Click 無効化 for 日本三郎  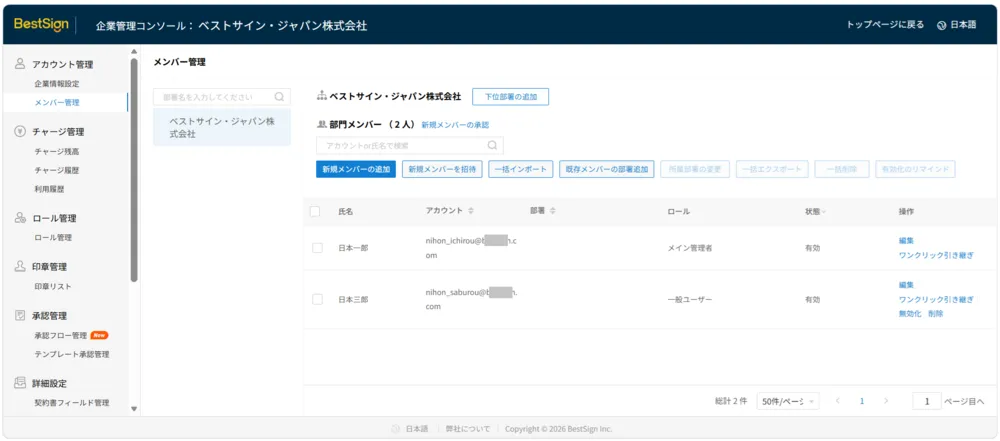(910, 314)
